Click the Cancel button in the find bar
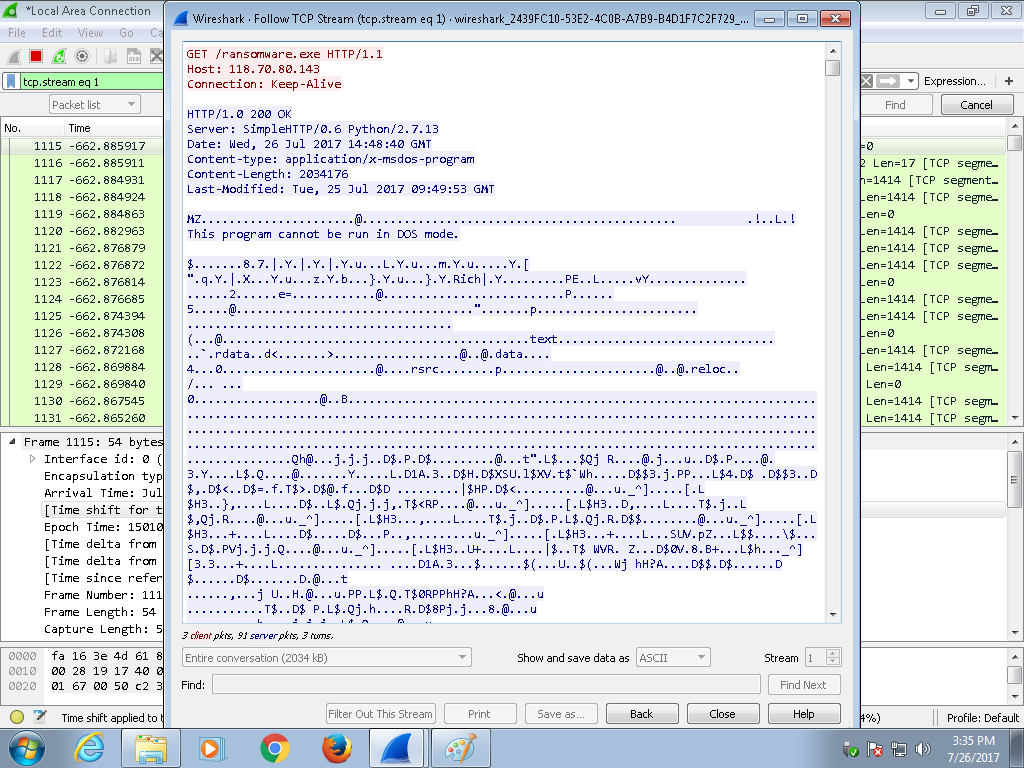1024x768 pixels. (x=976, y=105)
